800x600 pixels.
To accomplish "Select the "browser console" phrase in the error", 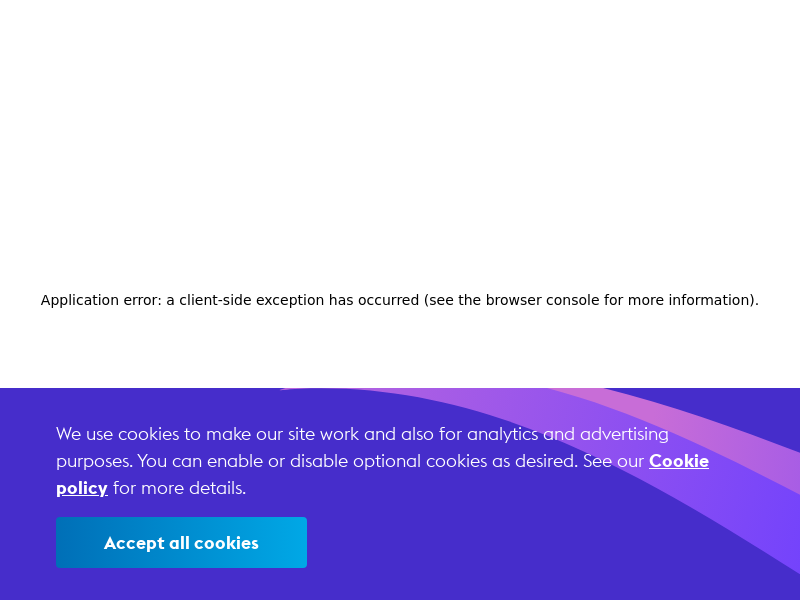I will (x=534, y=300).
